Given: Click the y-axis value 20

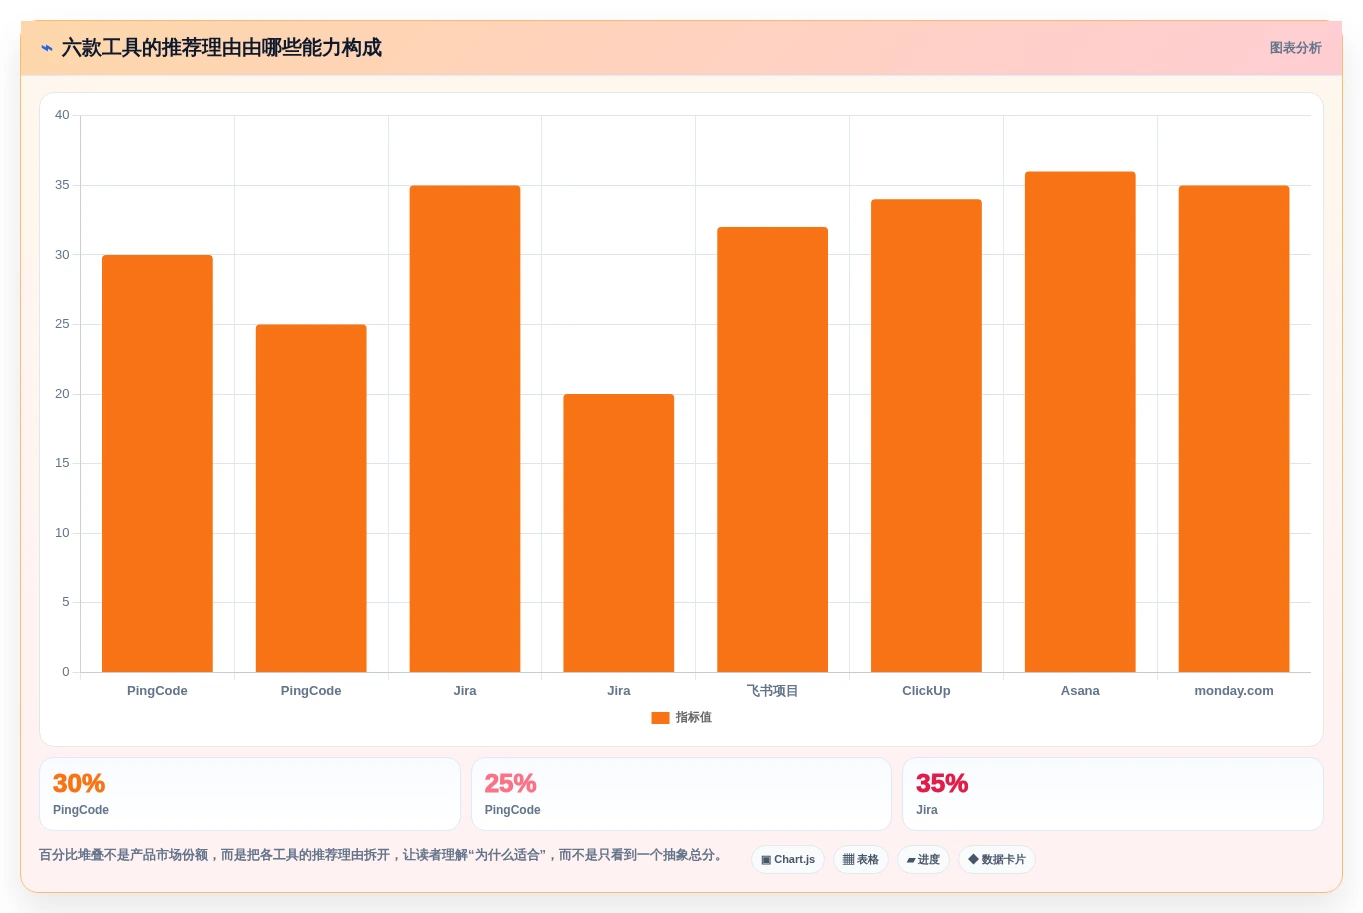Looking at the screenshot, I should (62, 394).
